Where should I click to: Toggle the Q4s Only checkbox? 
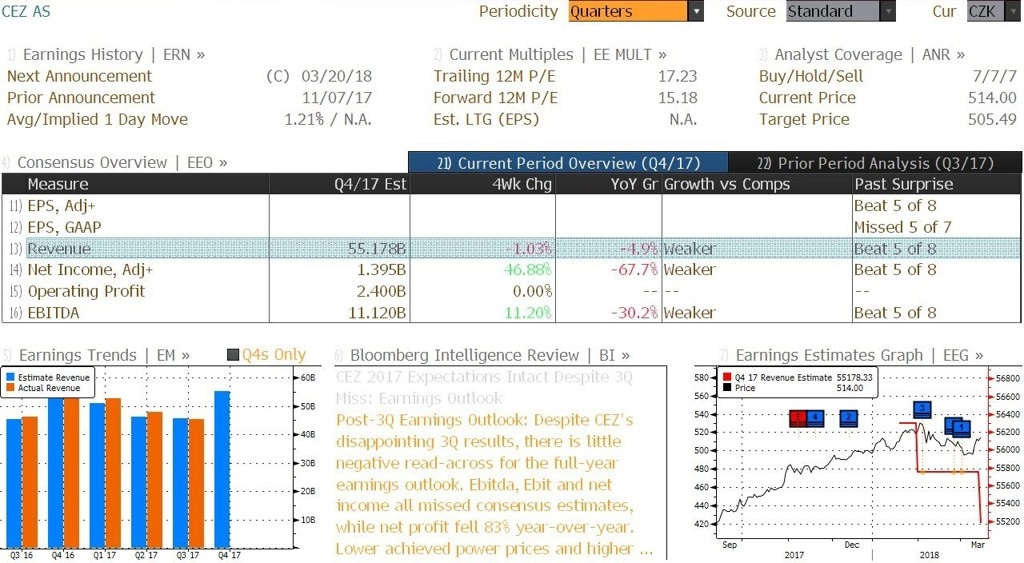232,355
